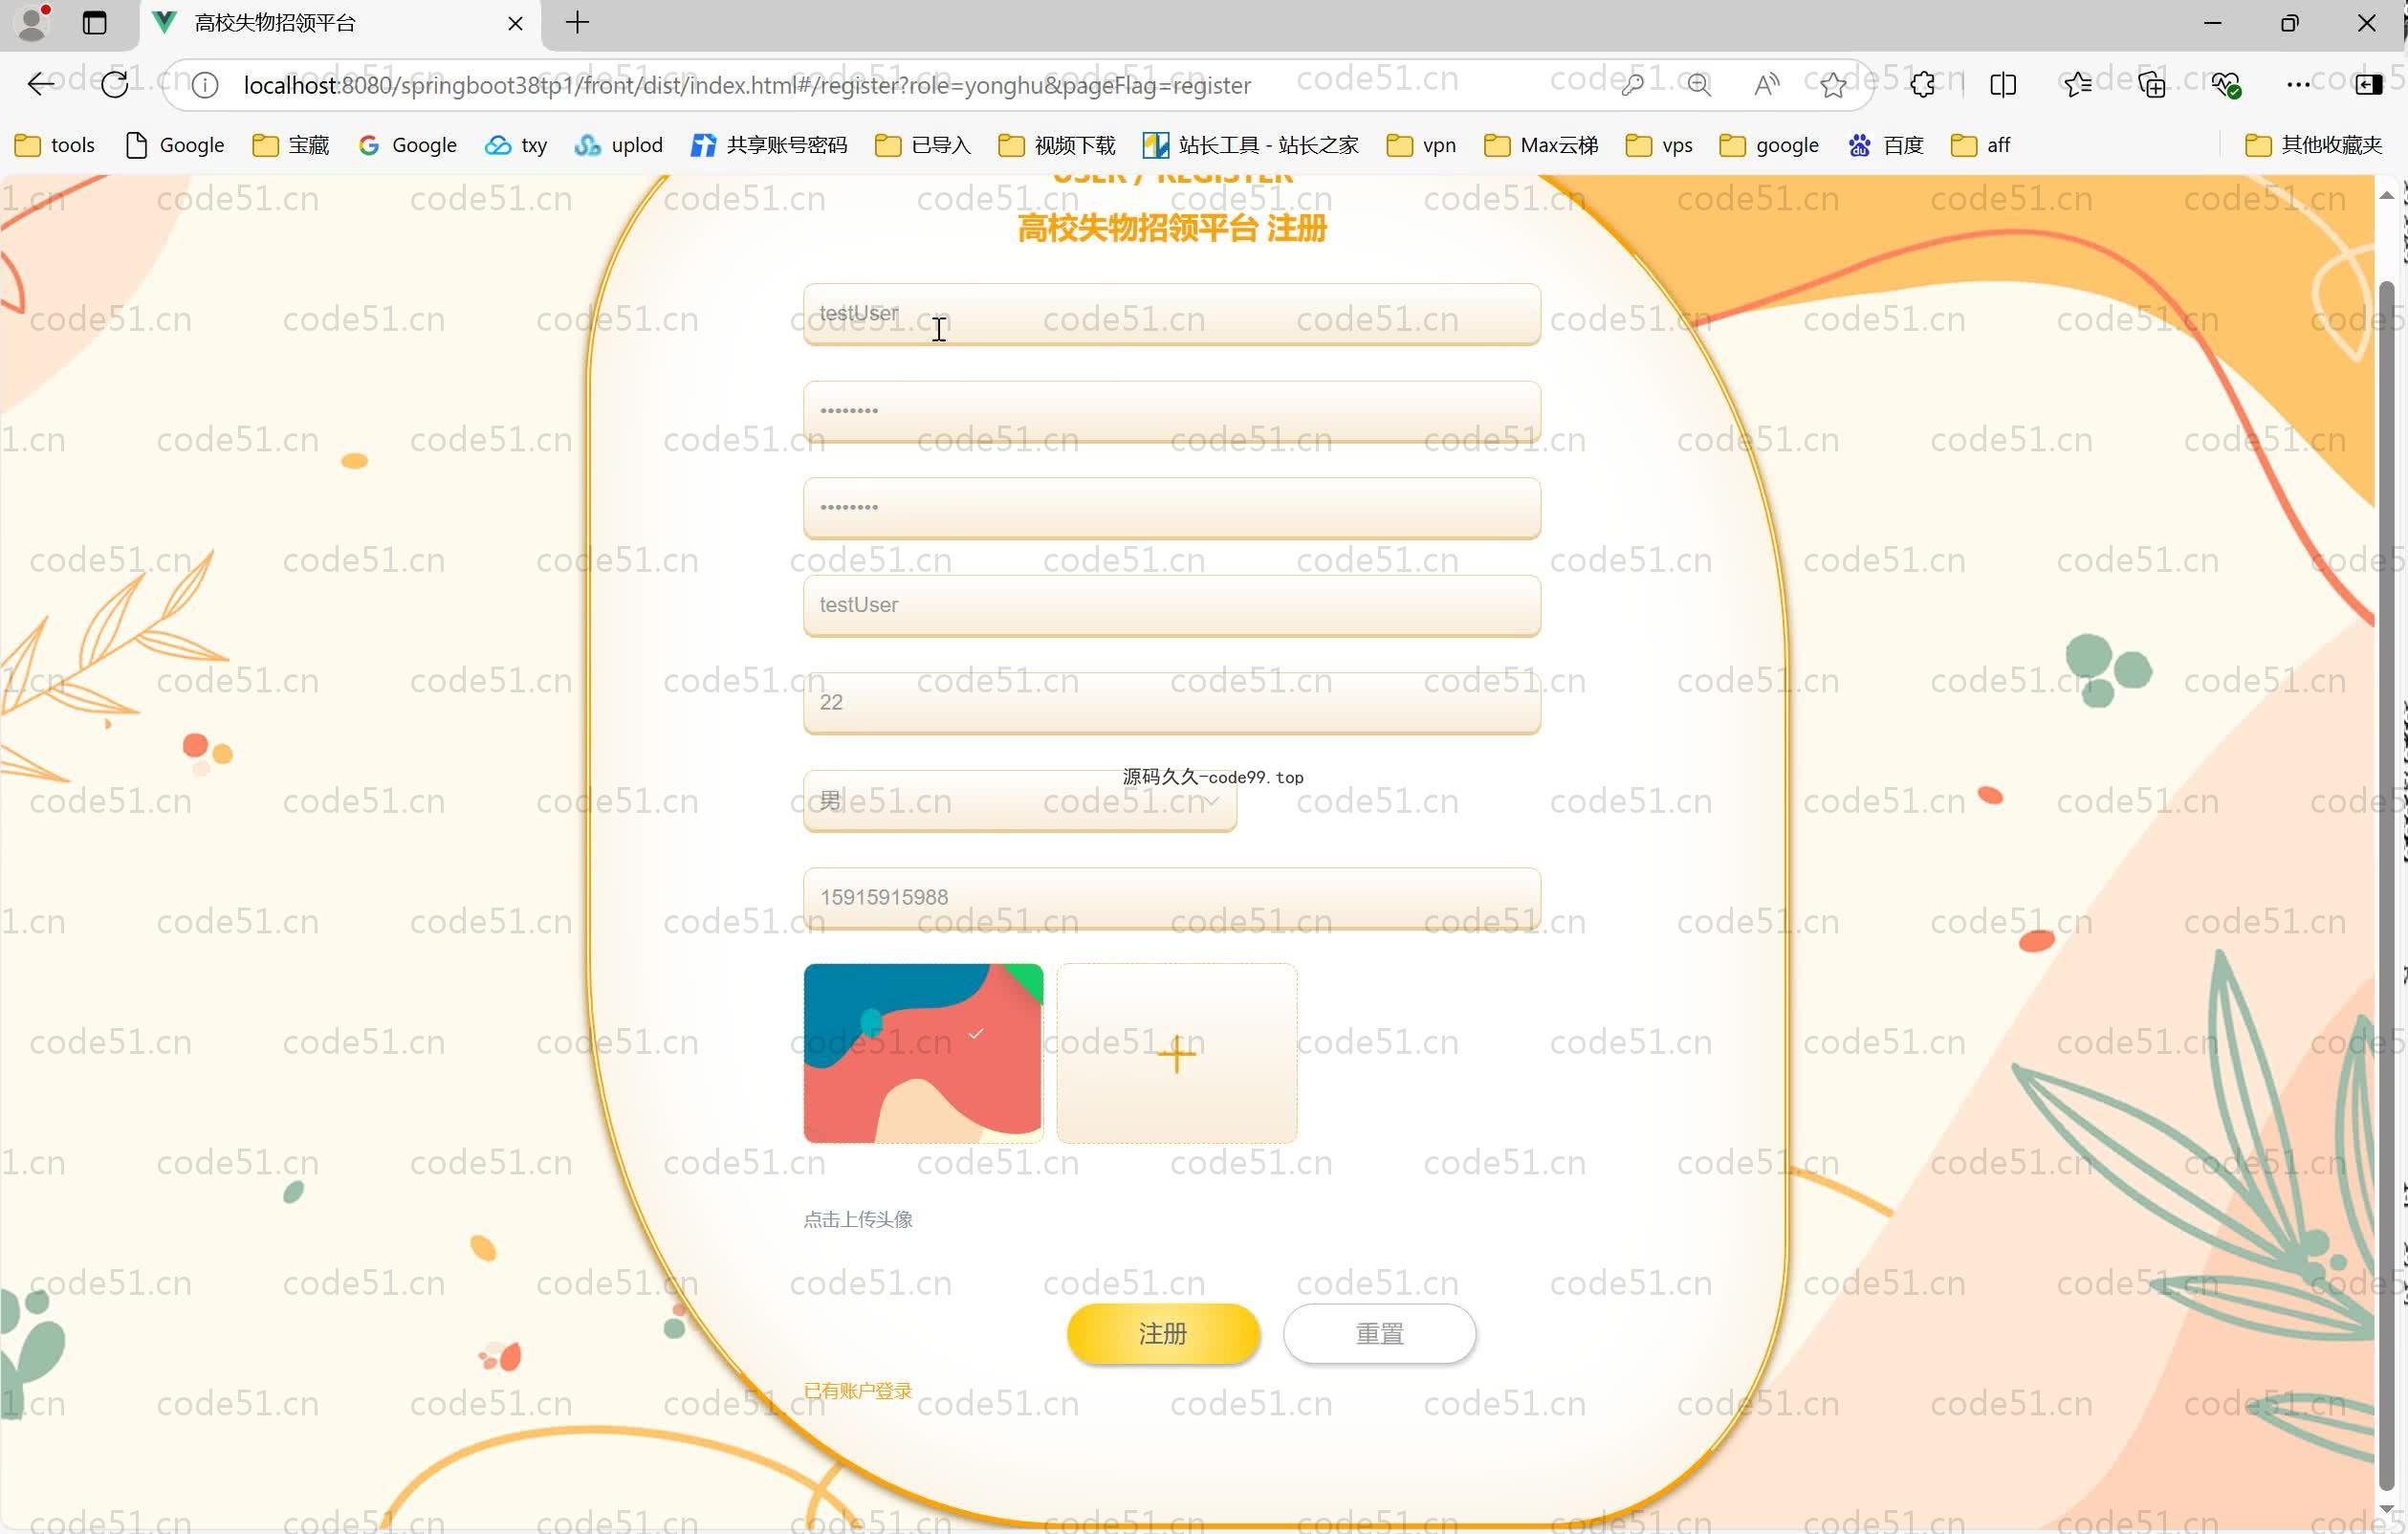Open the browser profile avatar
Viewport: 2408px width, 1534px height.
[x=33, y=22]
